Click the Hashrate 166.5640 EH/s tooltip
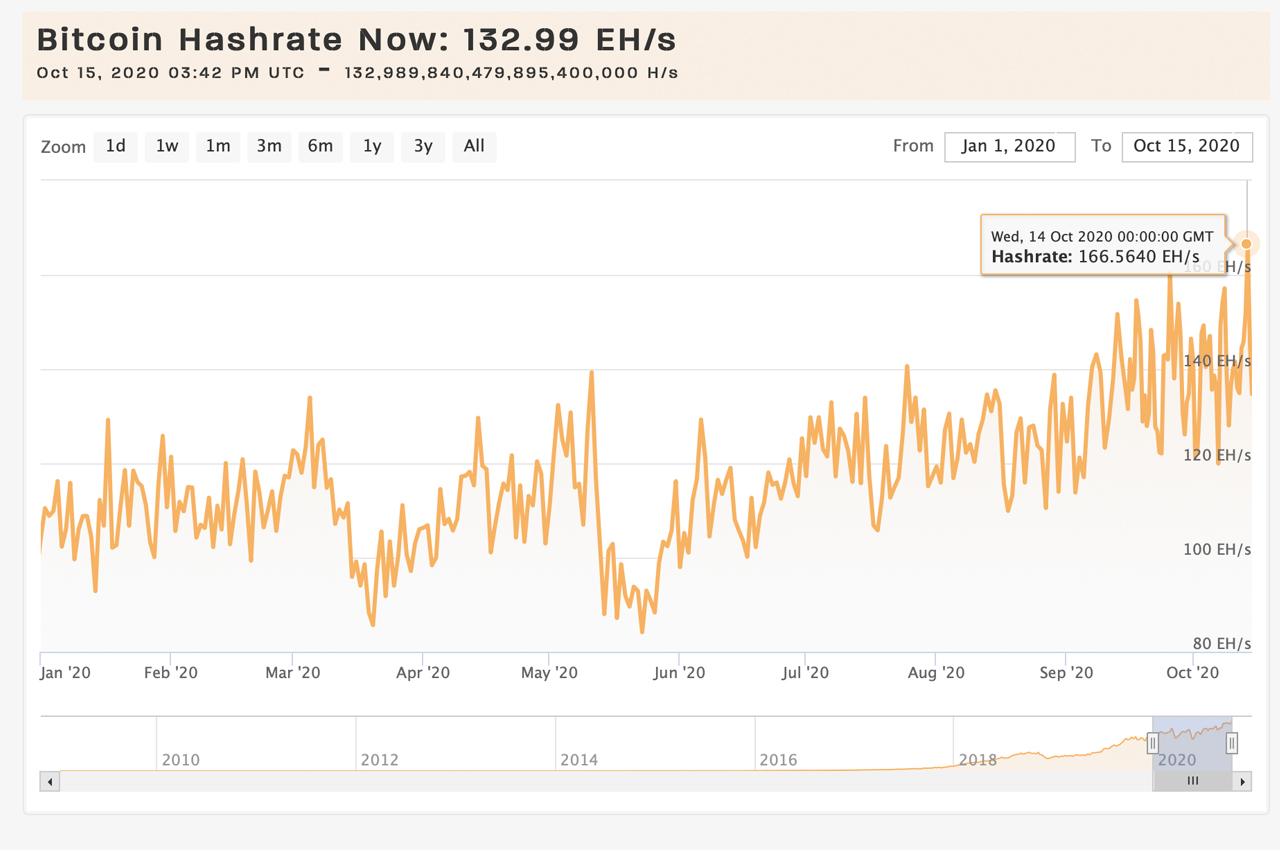This screenshot has width=1280, height=850. coord(1102,245)
